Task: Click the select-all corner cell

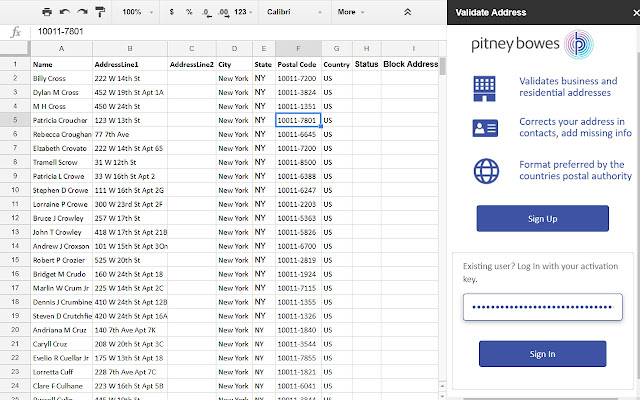Action: point(15,49)
